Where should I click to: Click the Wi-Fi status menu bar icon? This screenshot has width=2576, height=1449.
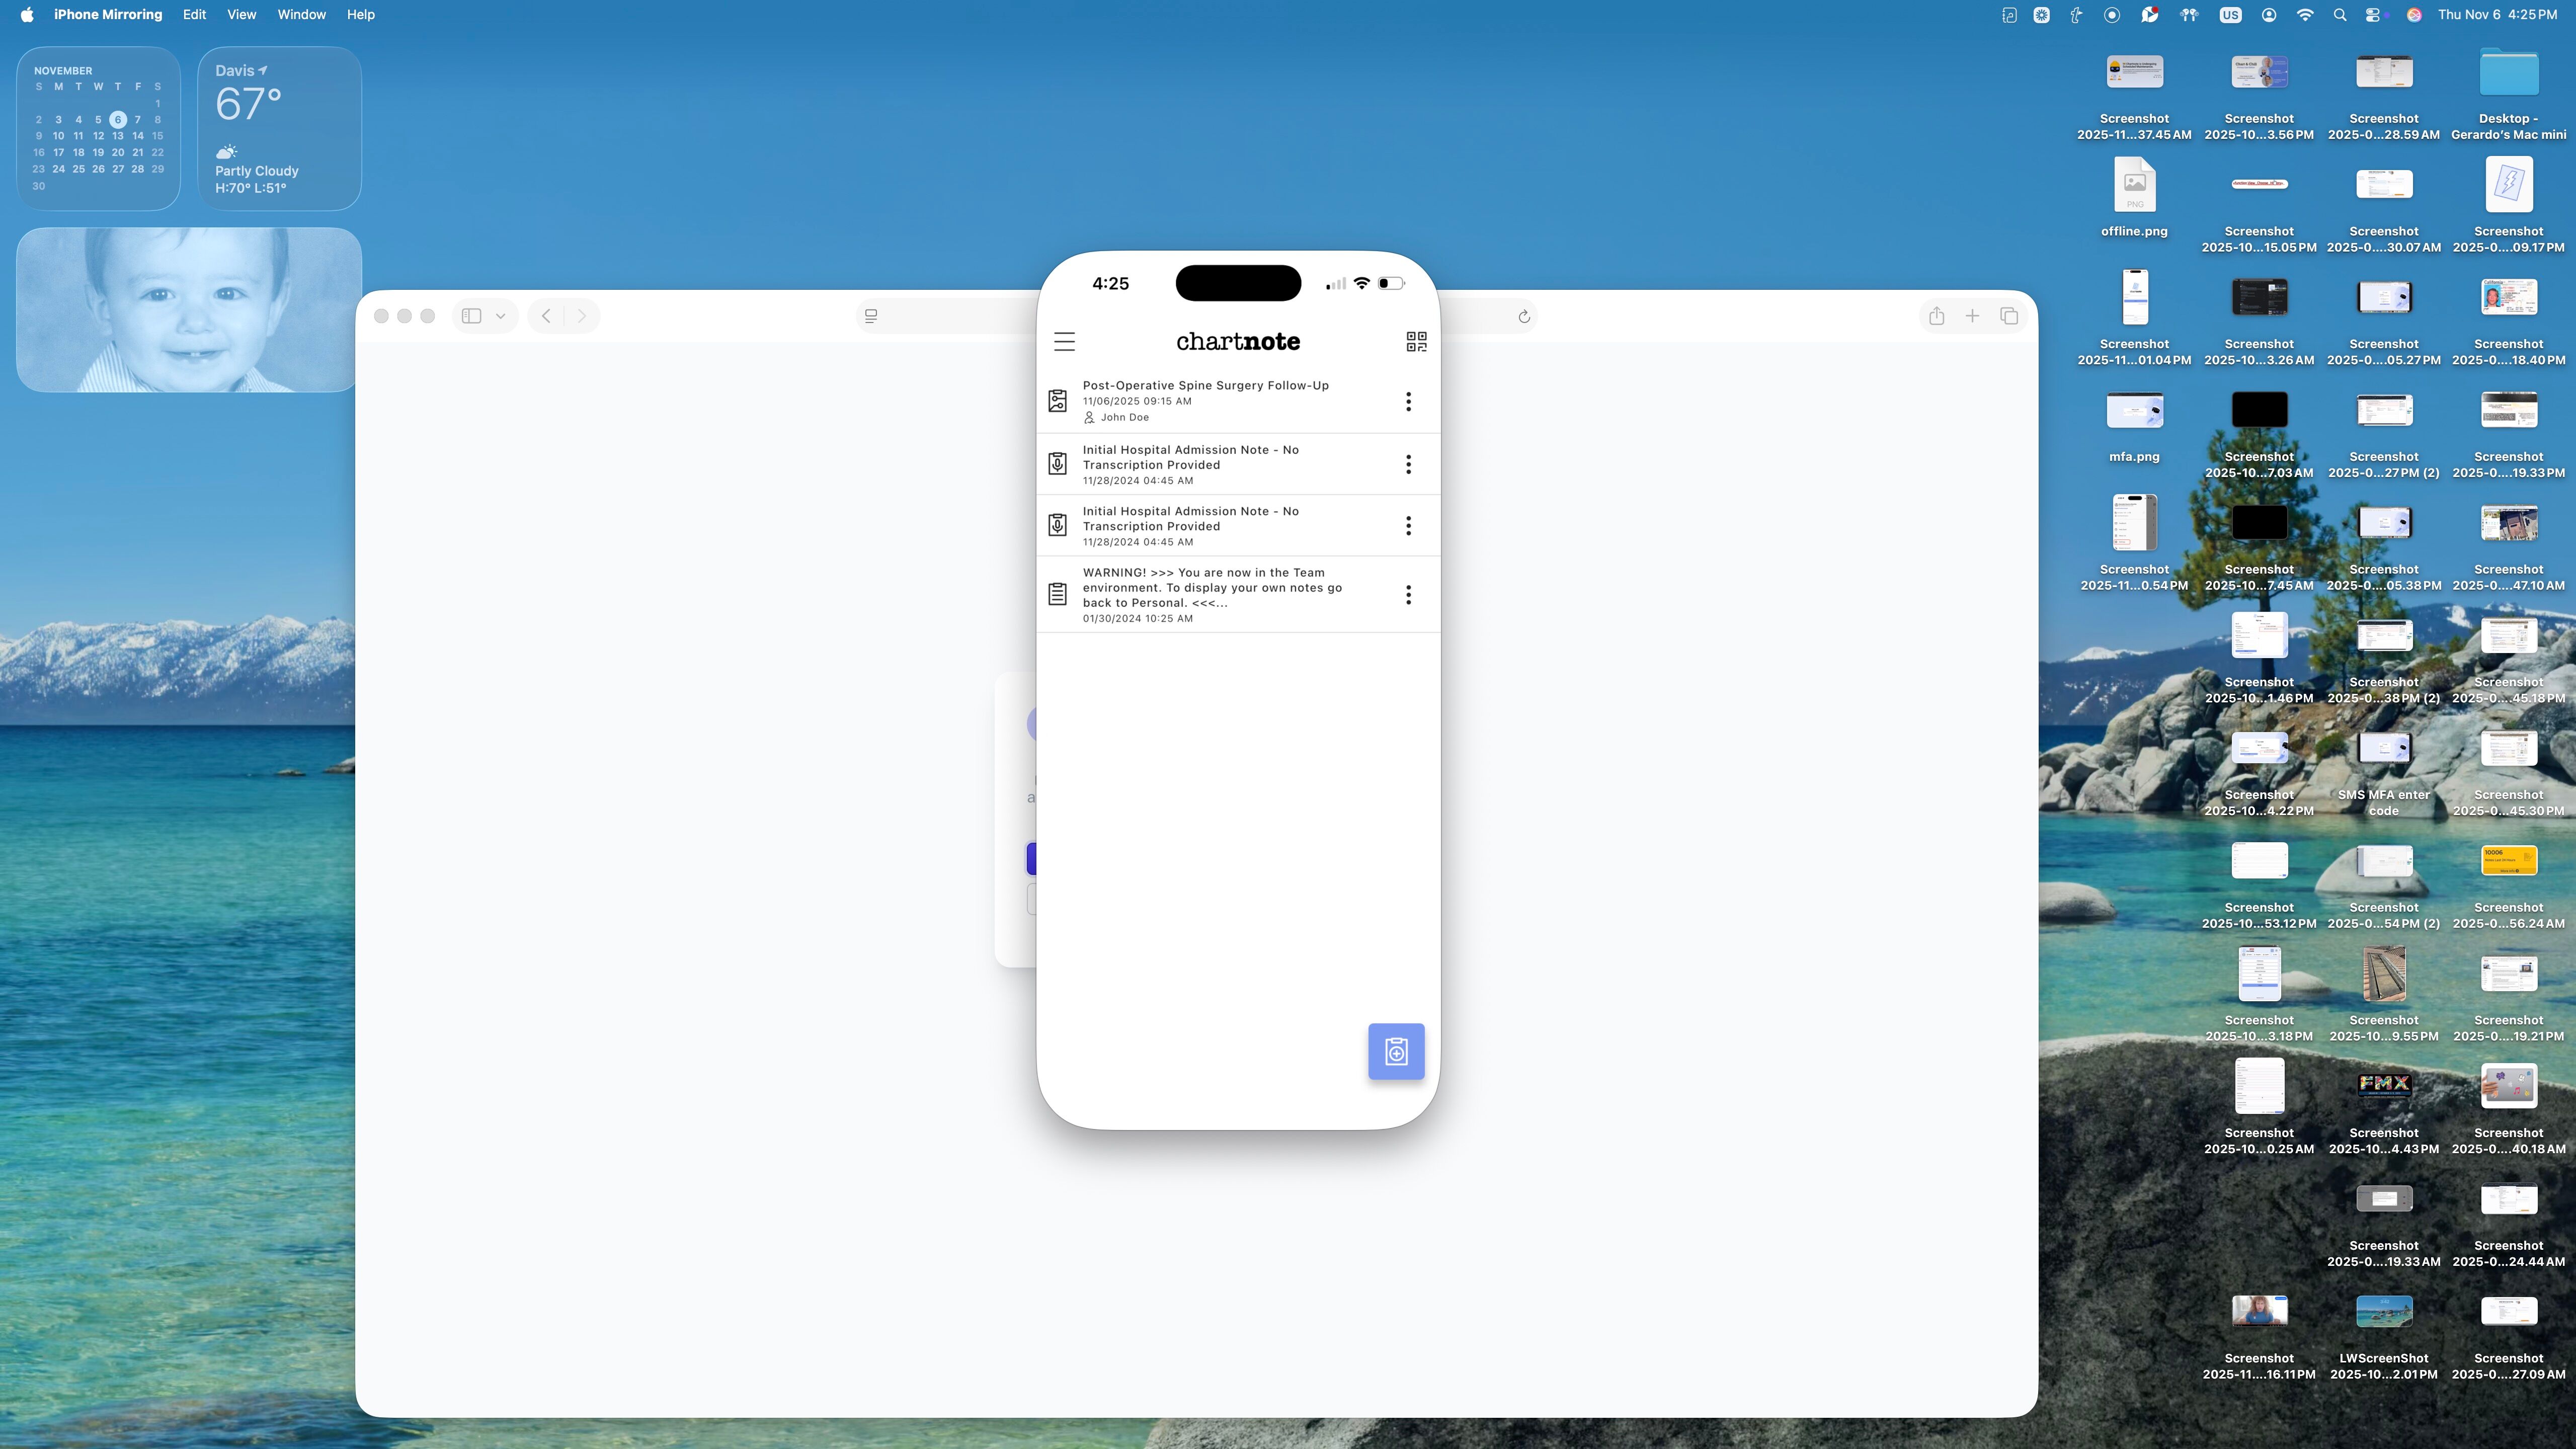pyautogui.click(x=2305, y=14)
